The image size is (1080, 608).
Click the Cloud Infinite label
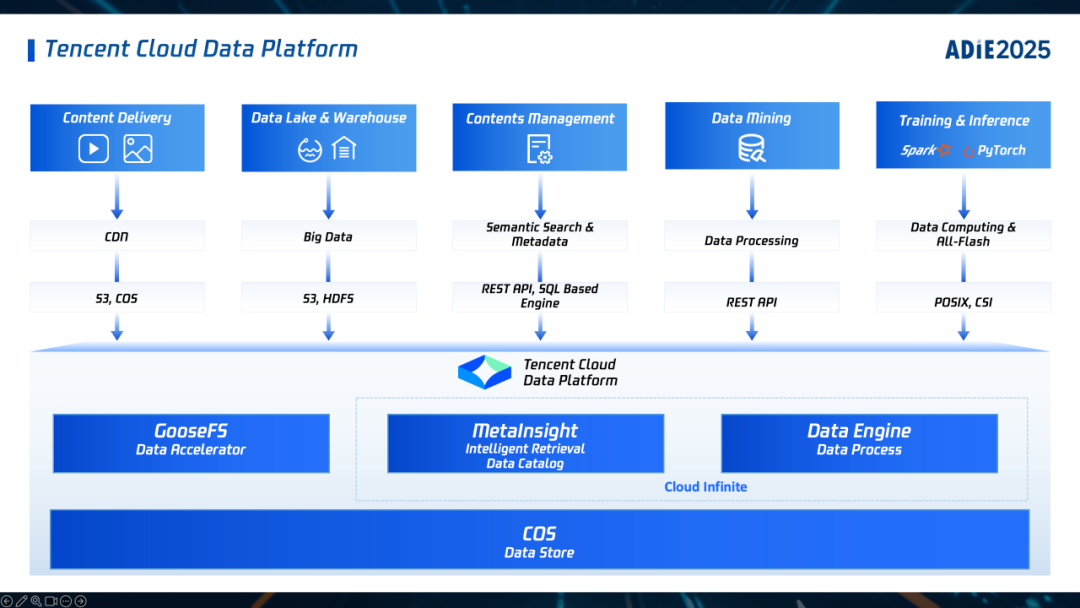[x=705, y=487]
